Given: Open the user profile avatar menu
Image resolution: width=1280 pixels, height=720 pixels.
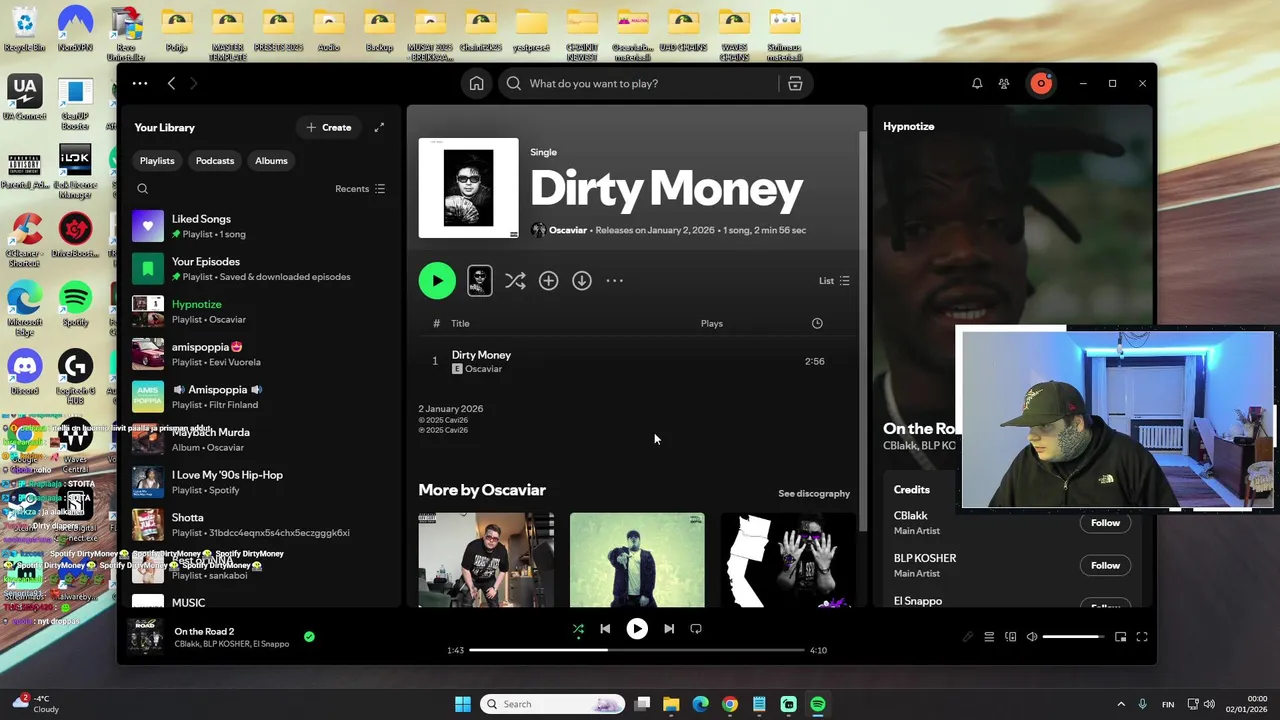Looking at the screenshot, I should [1041, 84].
